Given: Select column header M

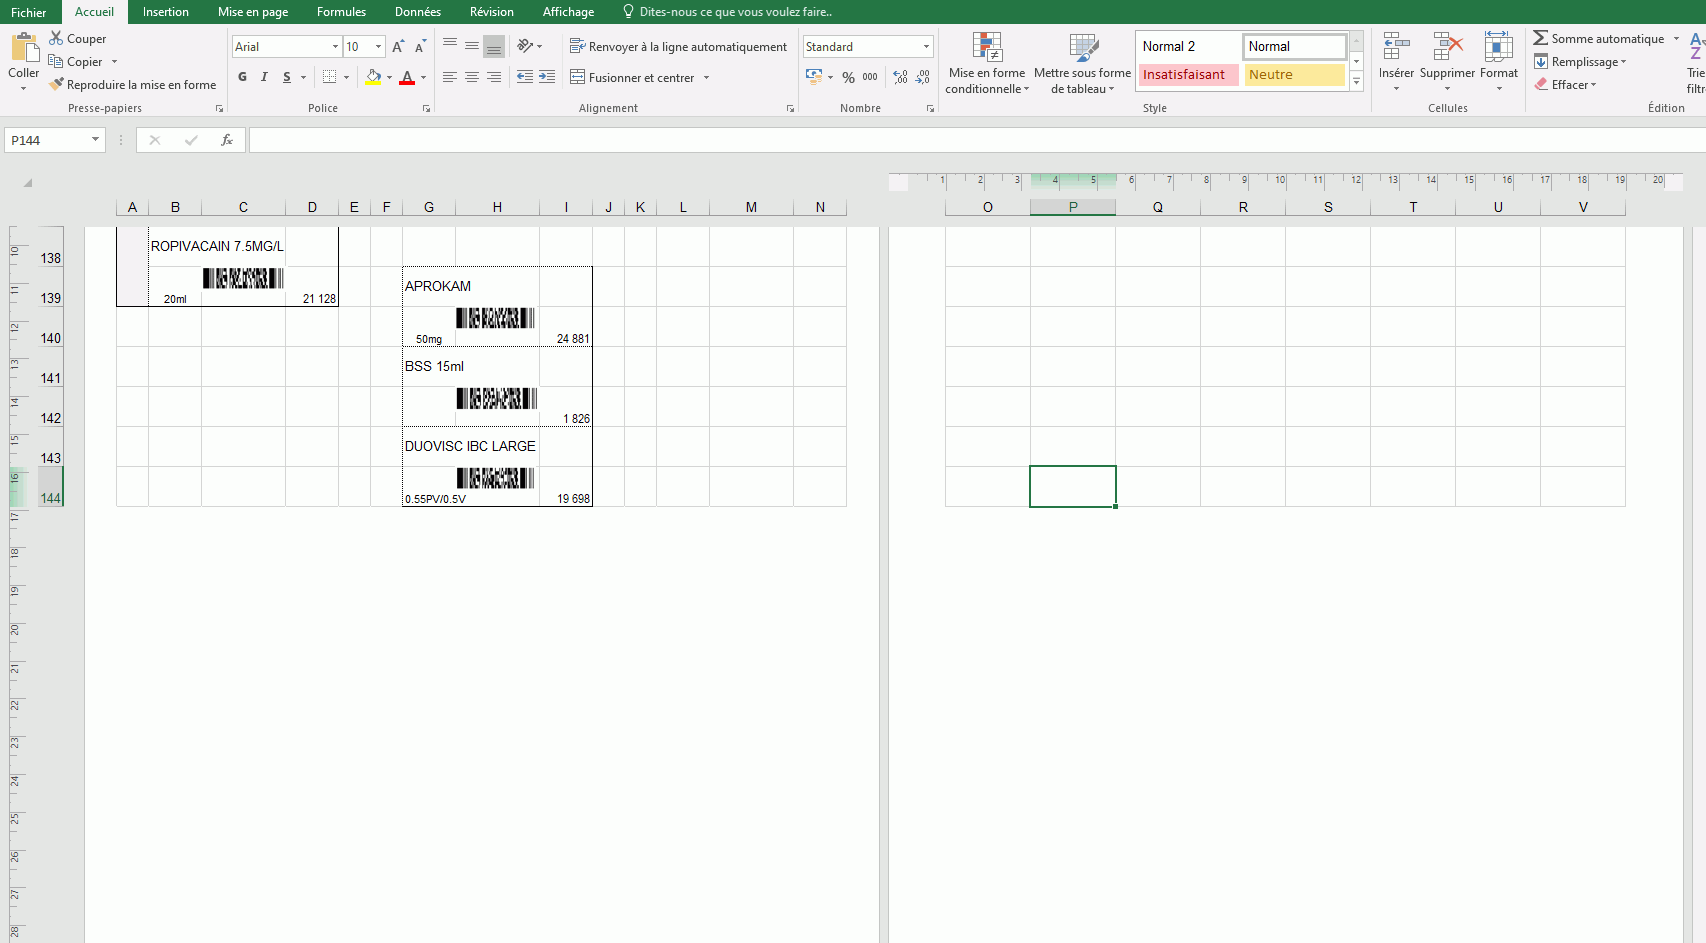Looking at the screenshot, I should click(x=751, y=207).
